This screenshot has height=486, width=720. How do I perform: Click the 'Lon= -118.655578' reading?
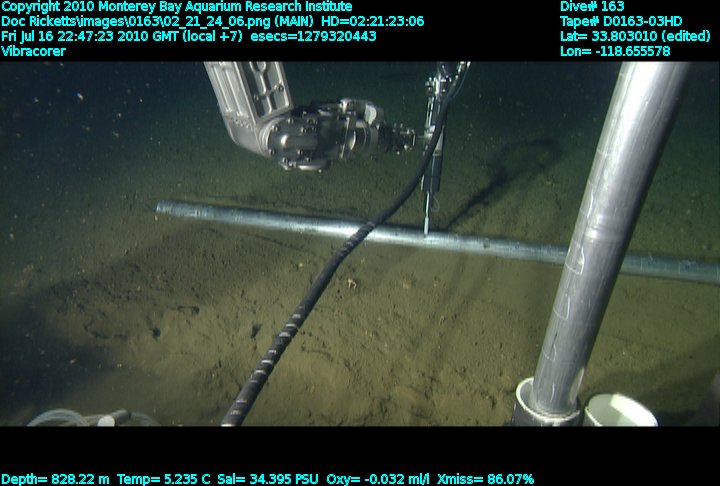pyautogui.click(x=615, y=51)
